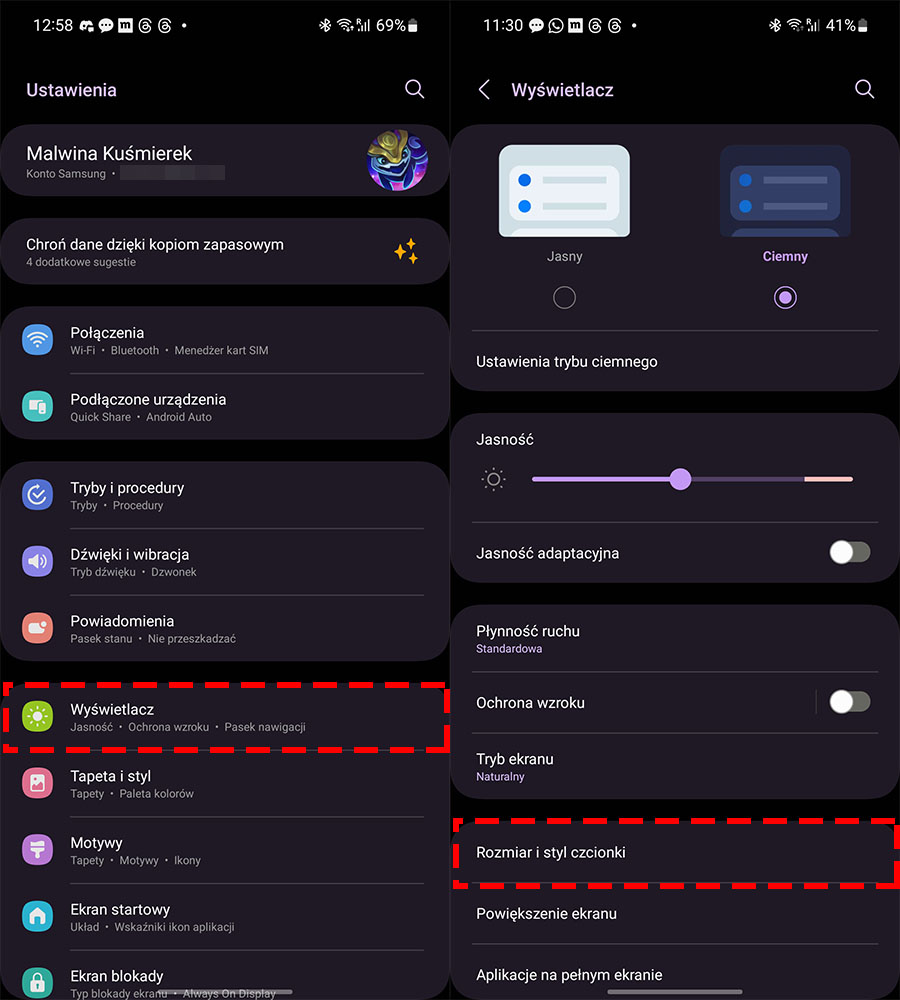The width and height of the screenshot is (900, 1000).
Task: Select the Jasny radio button
Action: [x=564, y=297]
